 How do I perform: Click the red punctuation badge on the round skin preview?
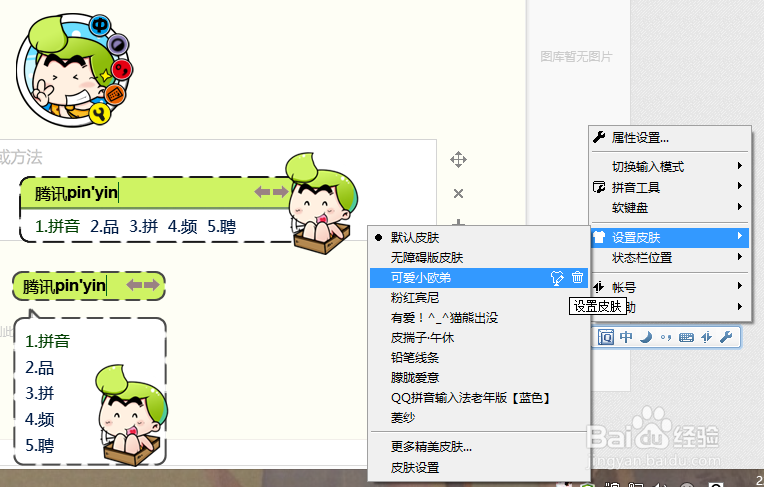click(122, 70)
